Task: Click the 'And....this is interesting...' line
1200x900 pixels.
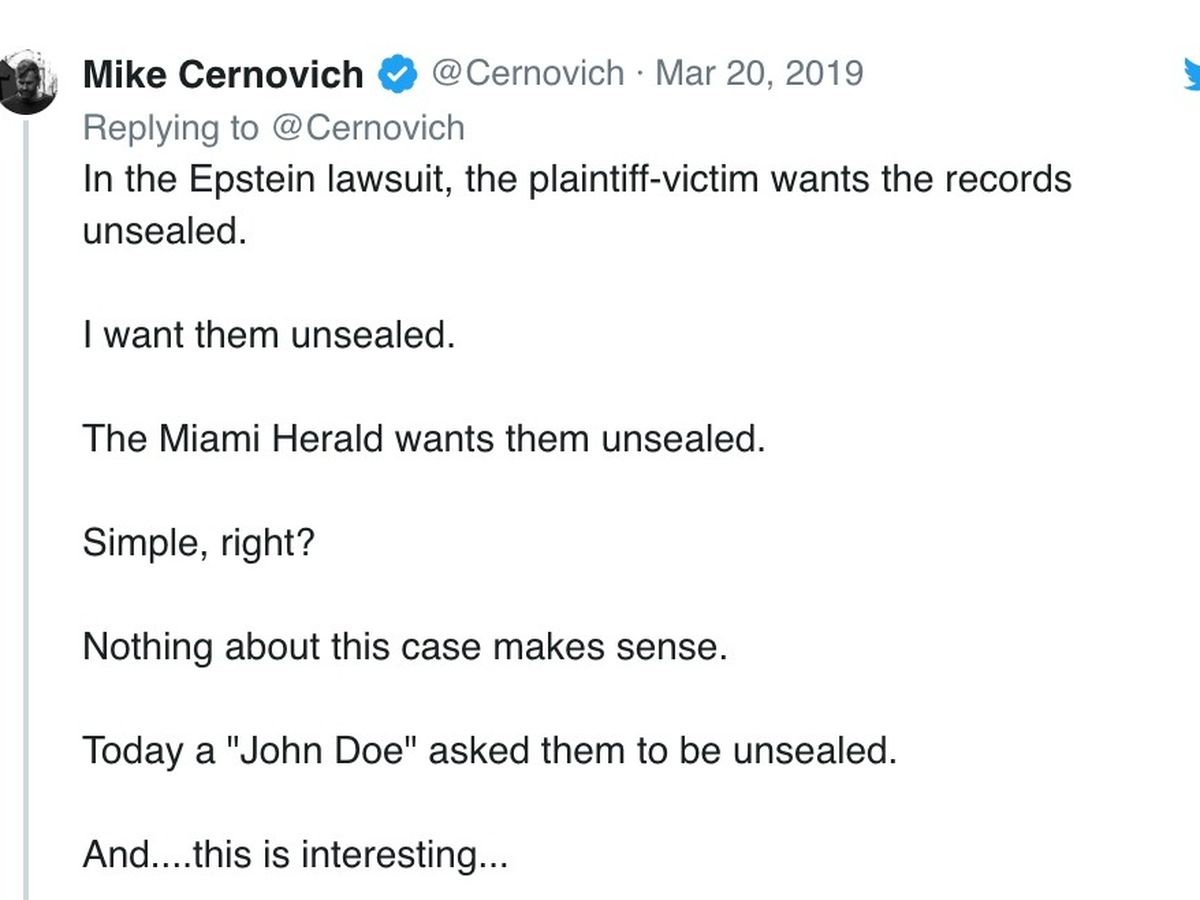Action: [295, 854]
